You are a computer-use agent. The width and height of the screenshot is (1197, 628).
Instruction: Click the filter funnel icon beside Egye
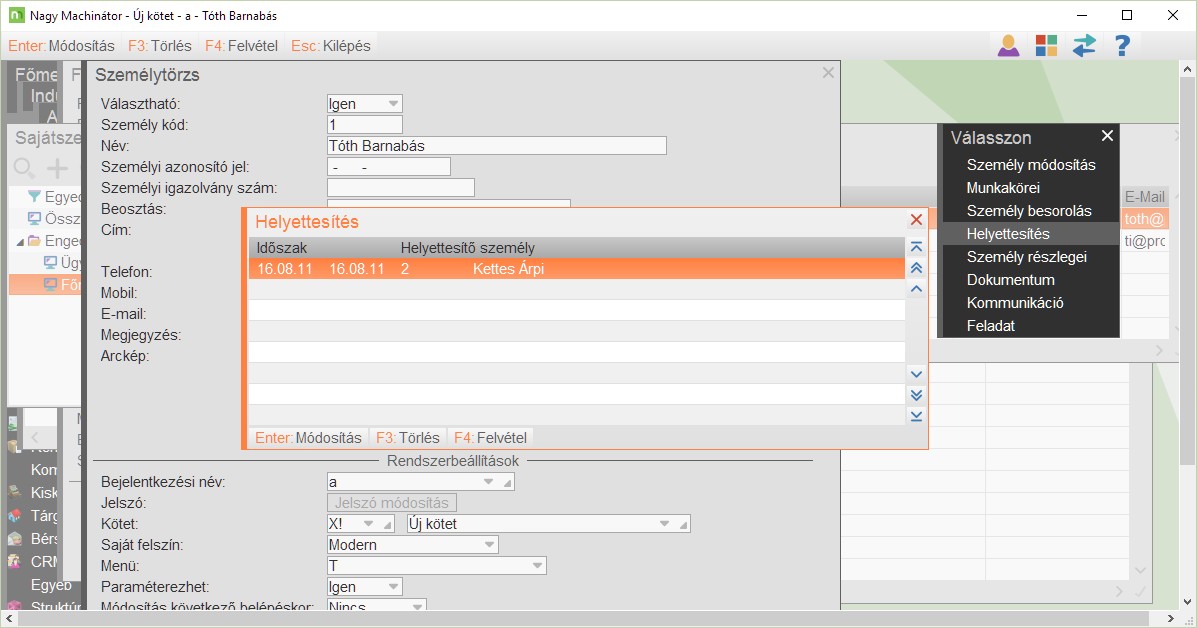(34, 197)
